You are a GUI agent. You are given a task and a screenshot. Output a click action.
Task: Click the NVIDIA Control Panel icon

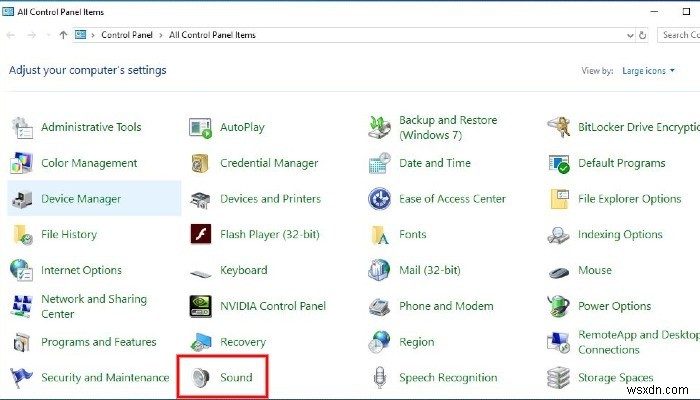coord(200,306)
